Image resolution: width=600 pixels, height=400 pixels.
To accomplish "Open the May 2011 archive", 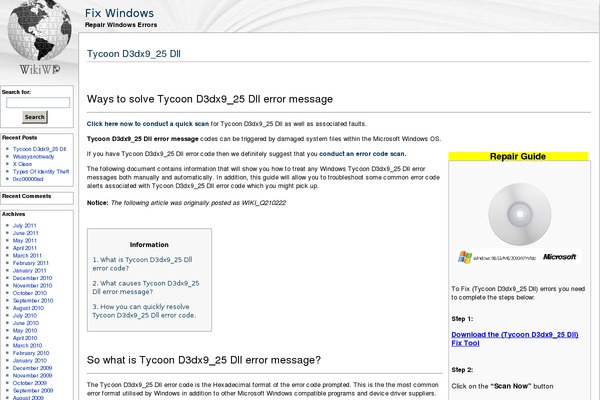I will tap(24, 240).
